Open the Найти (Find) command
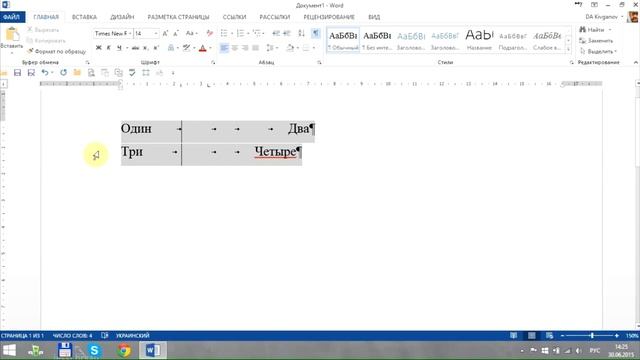Viewport: 640px width, 360px height. coord(592,30)
